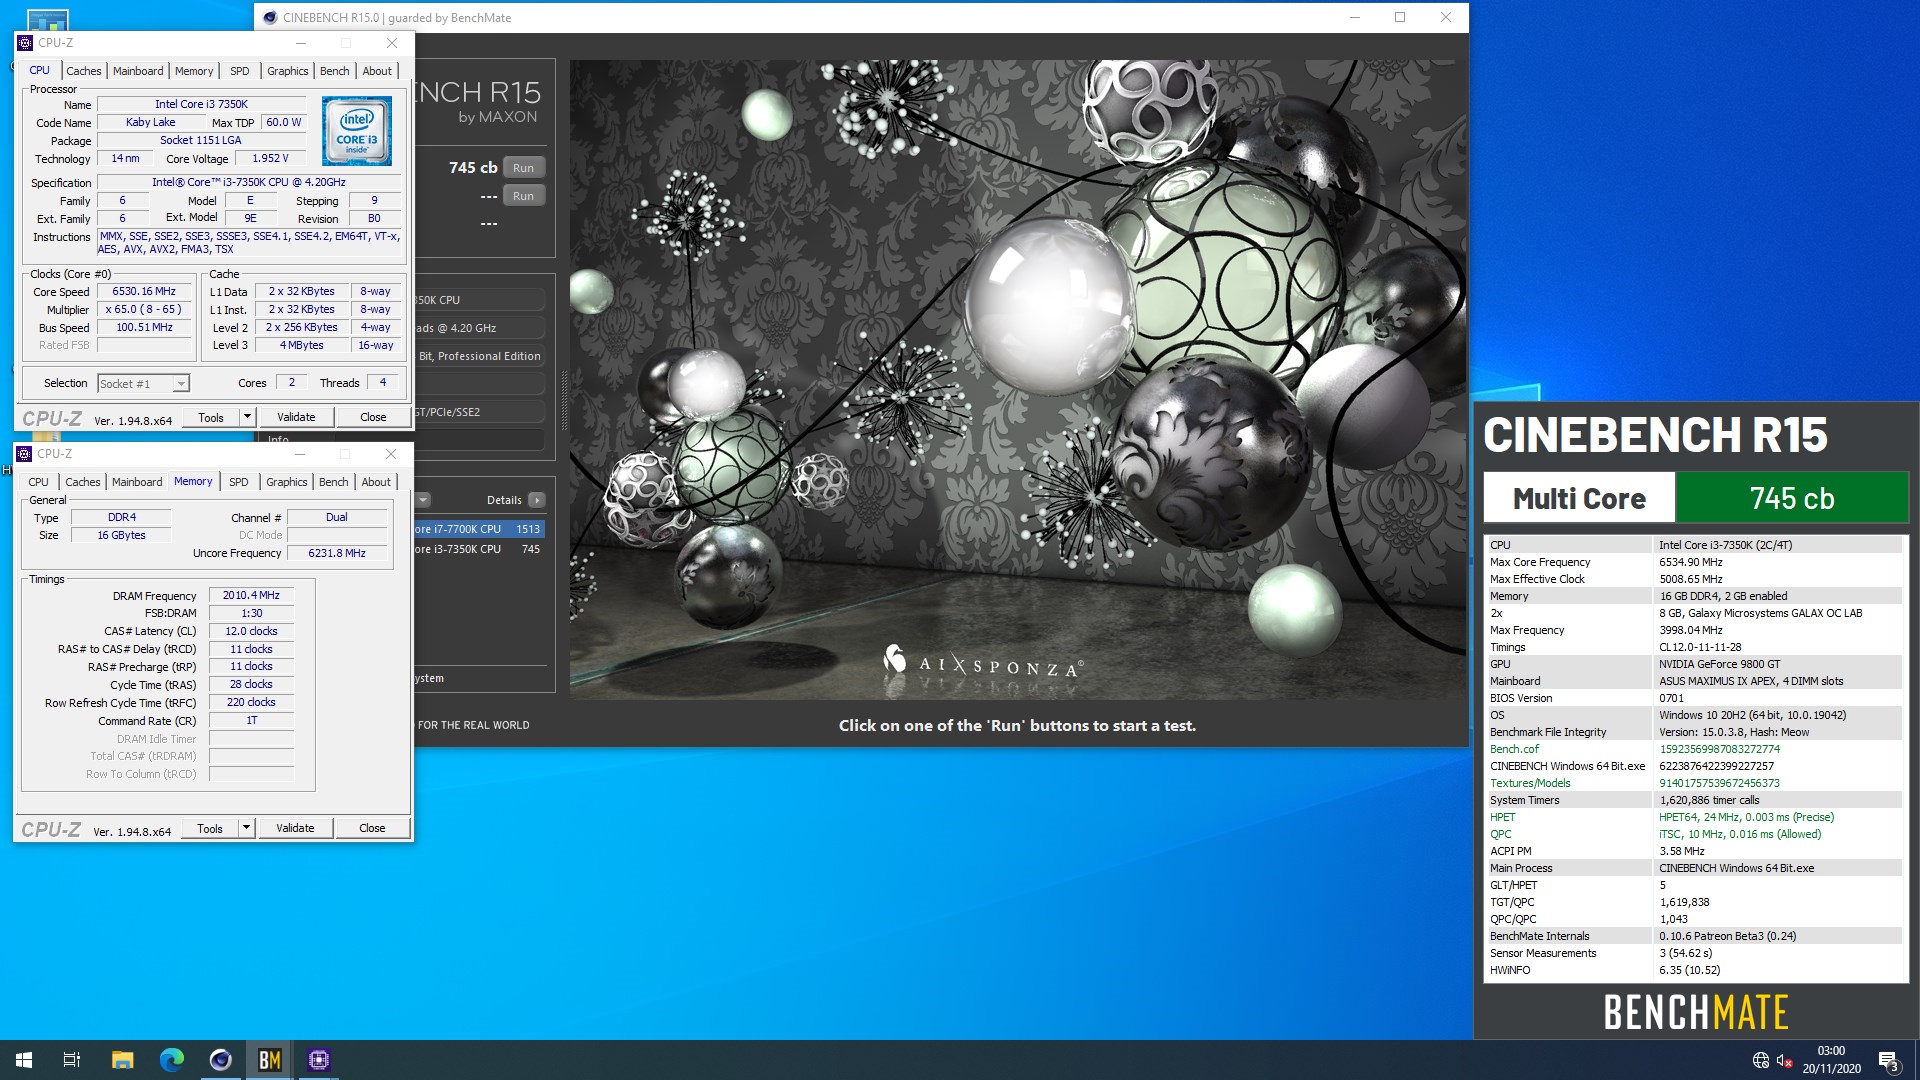The width and height of the screenshot is (1920, 1080).
Task: Open About tab in lower CPU-Z
Action: coord(376,482)
